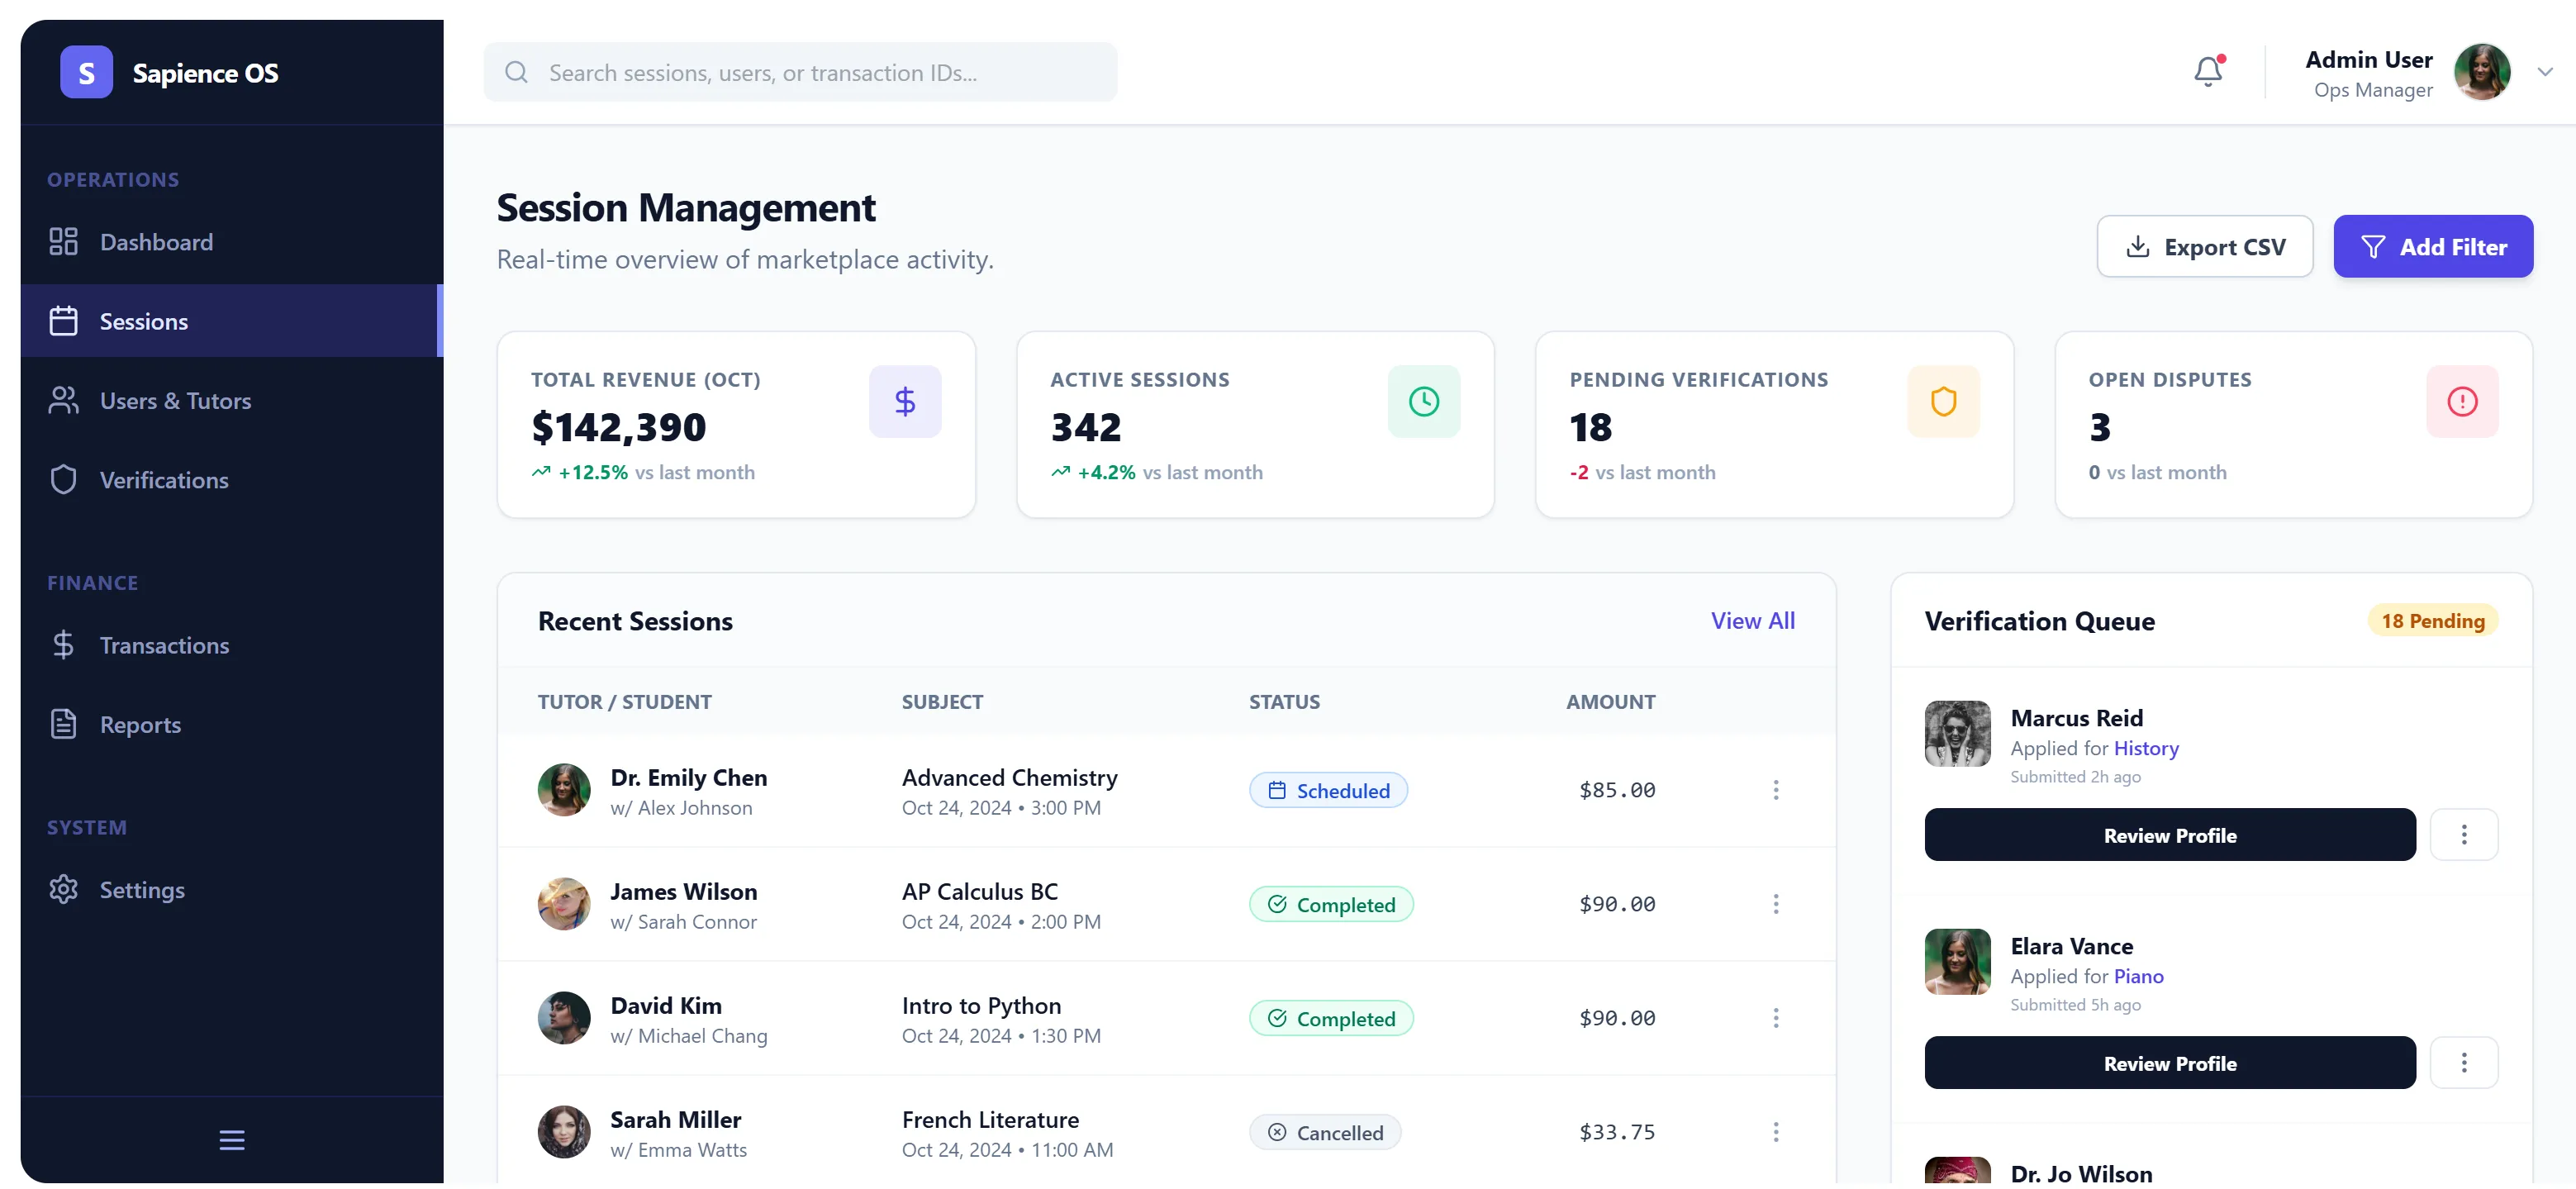Click the 18 Pending badge
The width and height of the screenshot is (2576, 1189).
(x=2432, y=620)
